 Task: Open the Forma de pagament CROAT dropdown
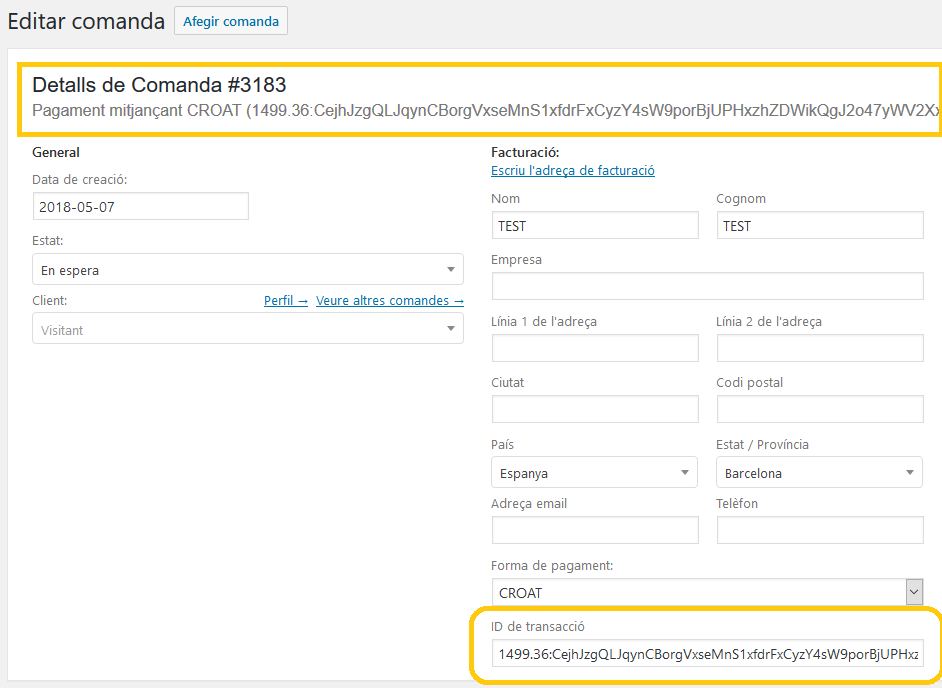coord(708,592)
